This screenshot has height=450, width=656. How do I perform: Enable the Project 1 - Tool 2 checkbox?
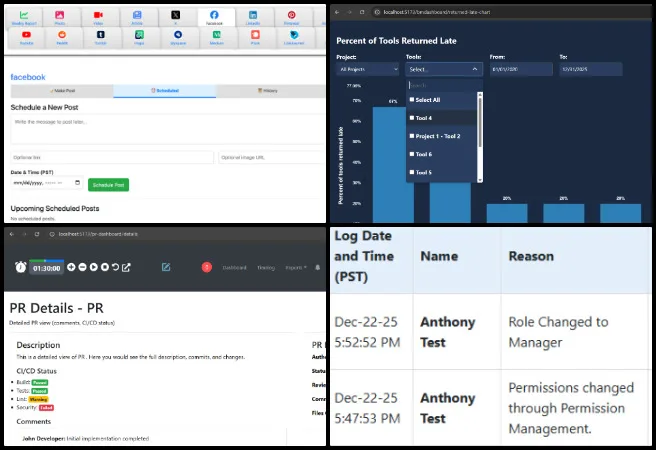pyautogui.click(x=411, y=136)
